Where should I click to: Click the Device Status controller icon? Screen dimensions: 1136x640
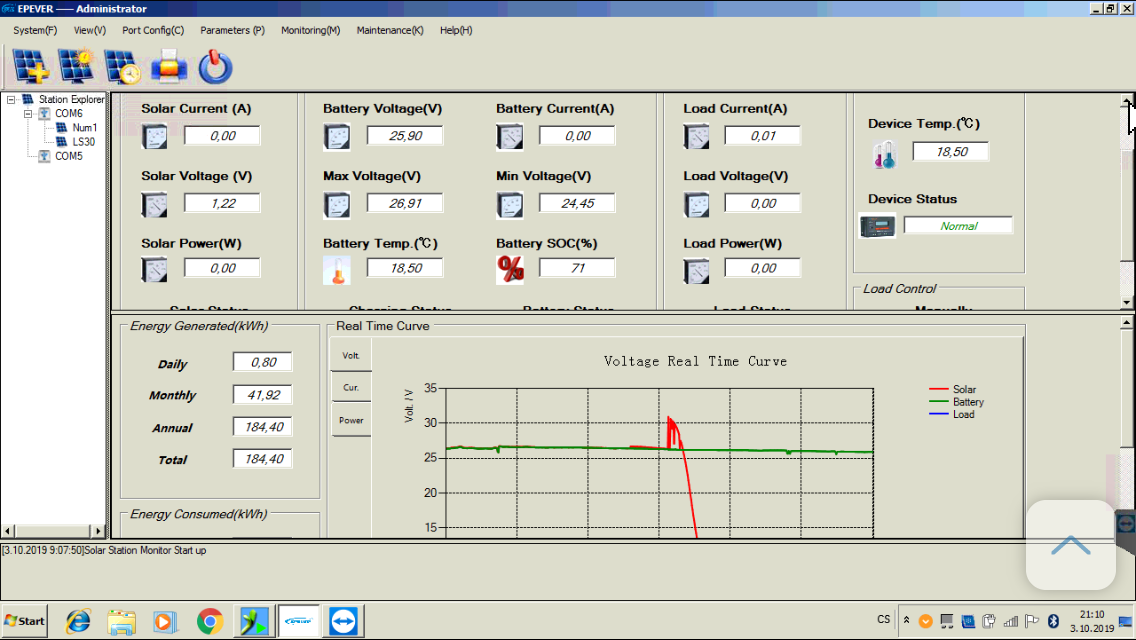click(878, 226)
